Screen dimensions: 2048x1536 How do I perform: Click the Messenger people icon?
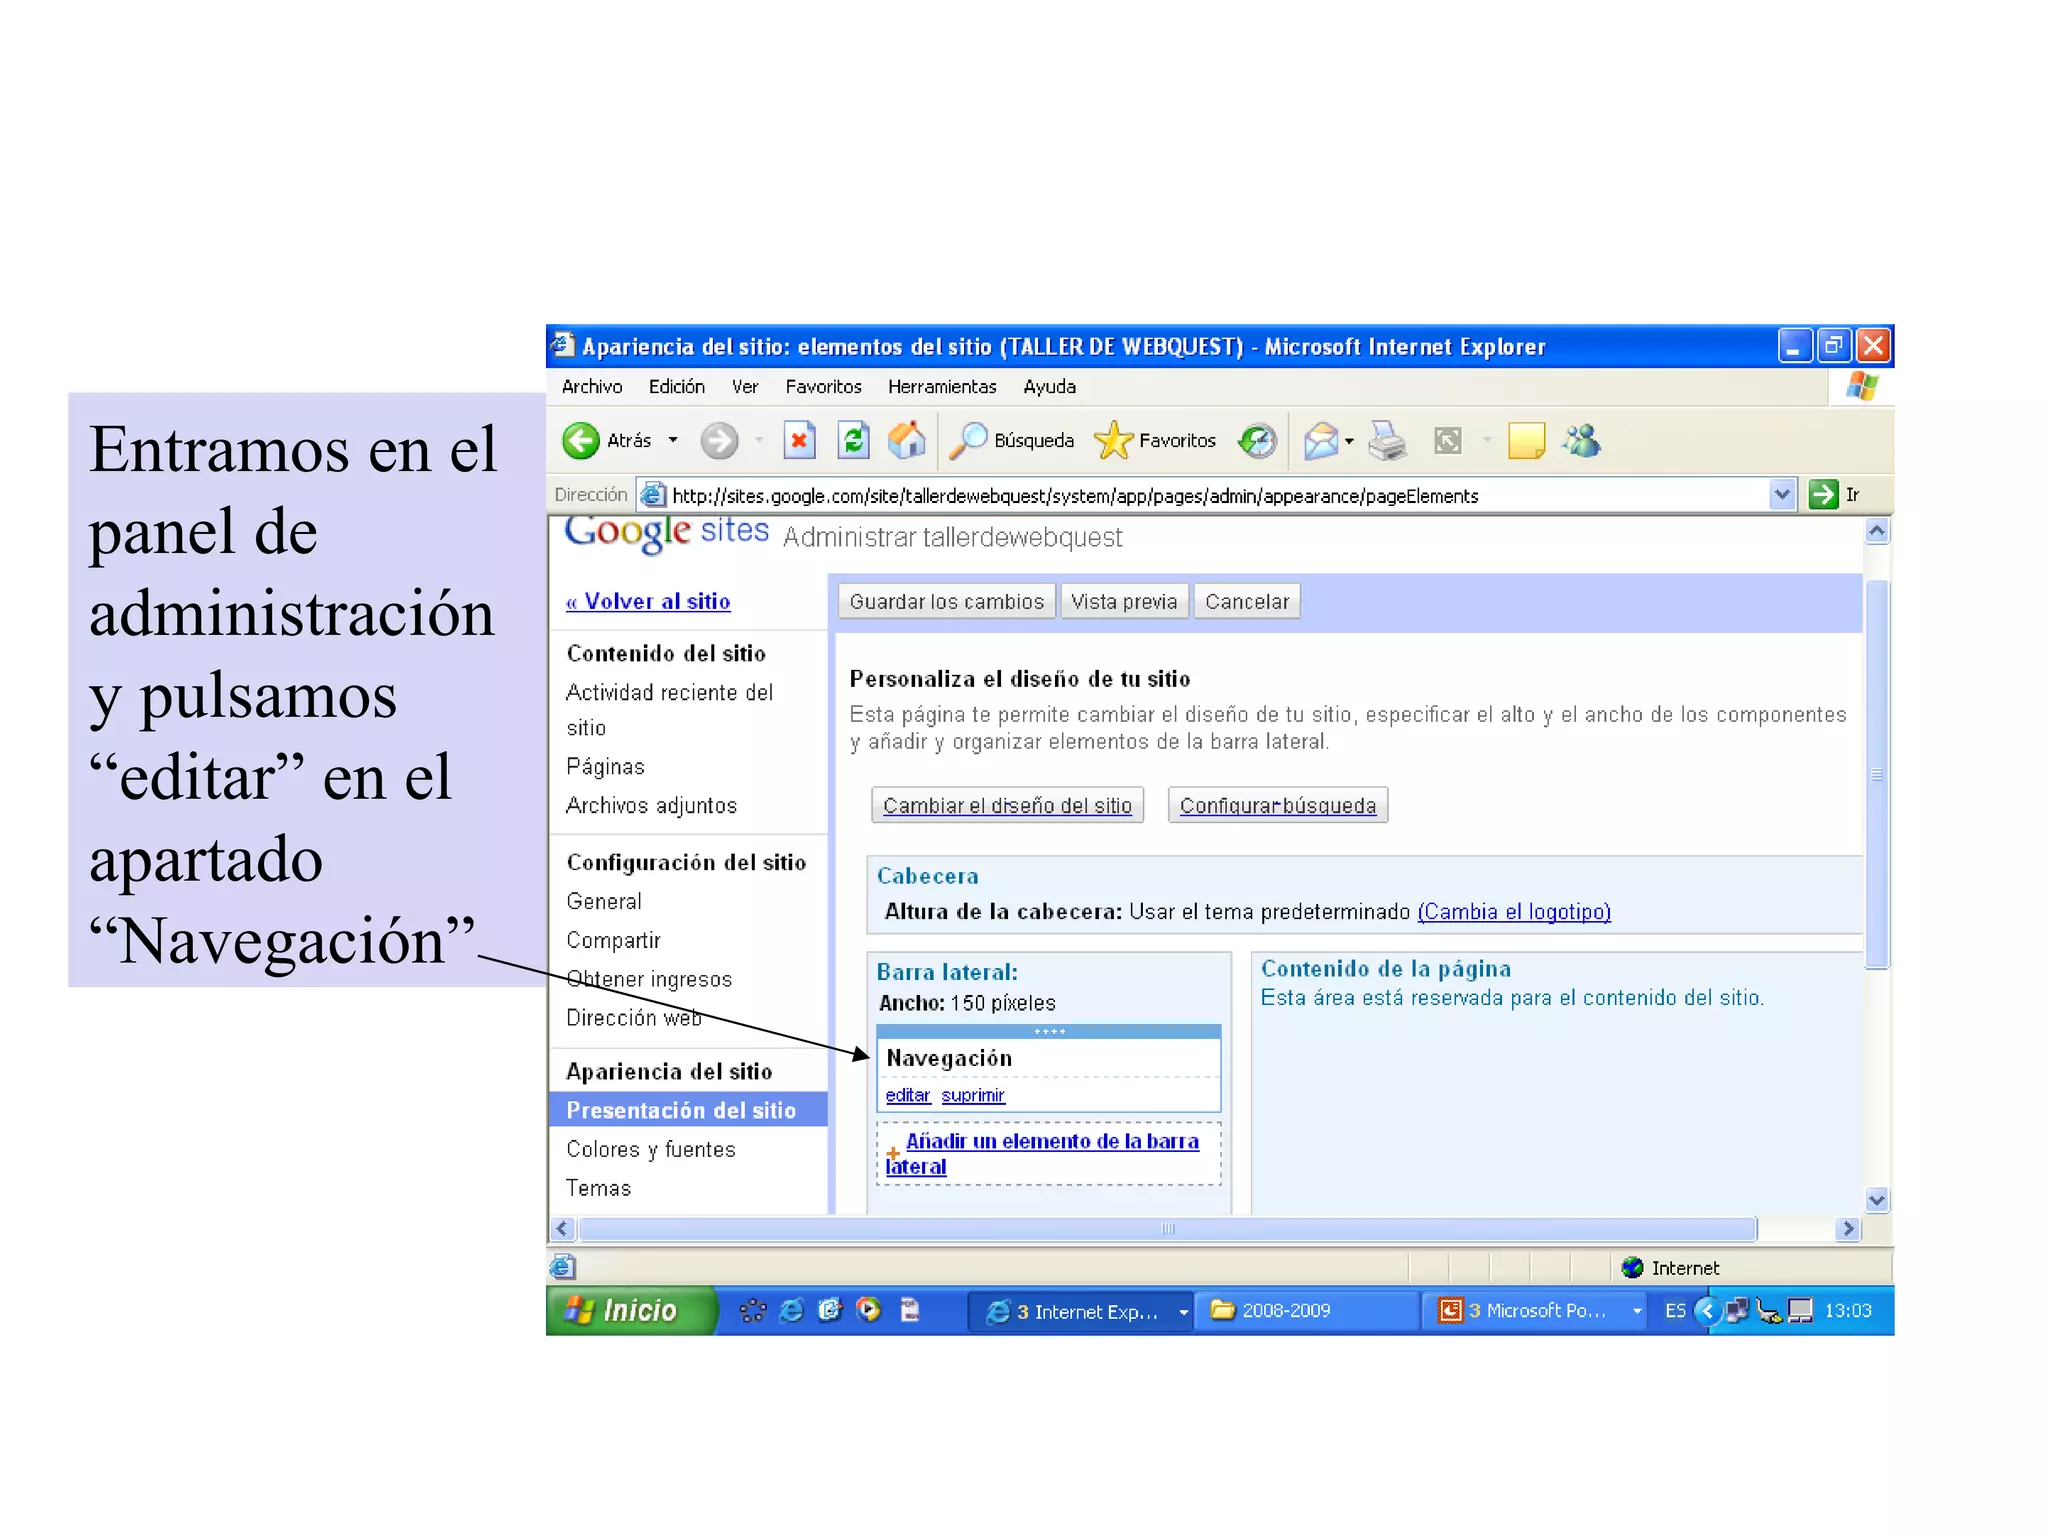coord(1582,441)
